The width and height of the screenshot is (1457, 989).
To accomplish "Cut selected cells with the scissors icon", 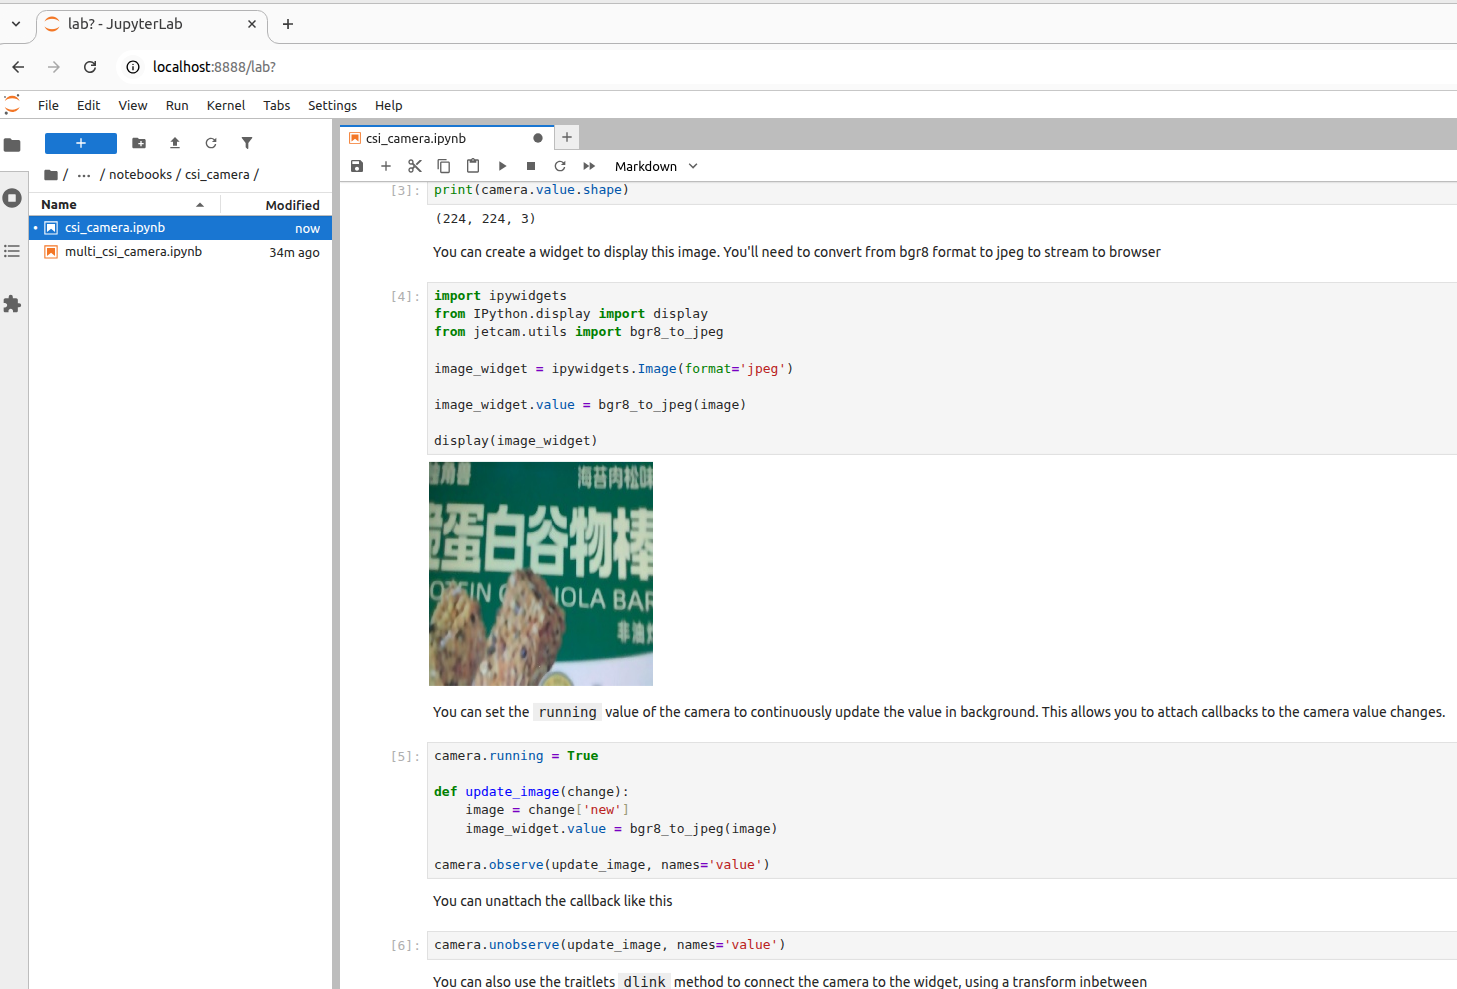I will (x=415, y=166).
